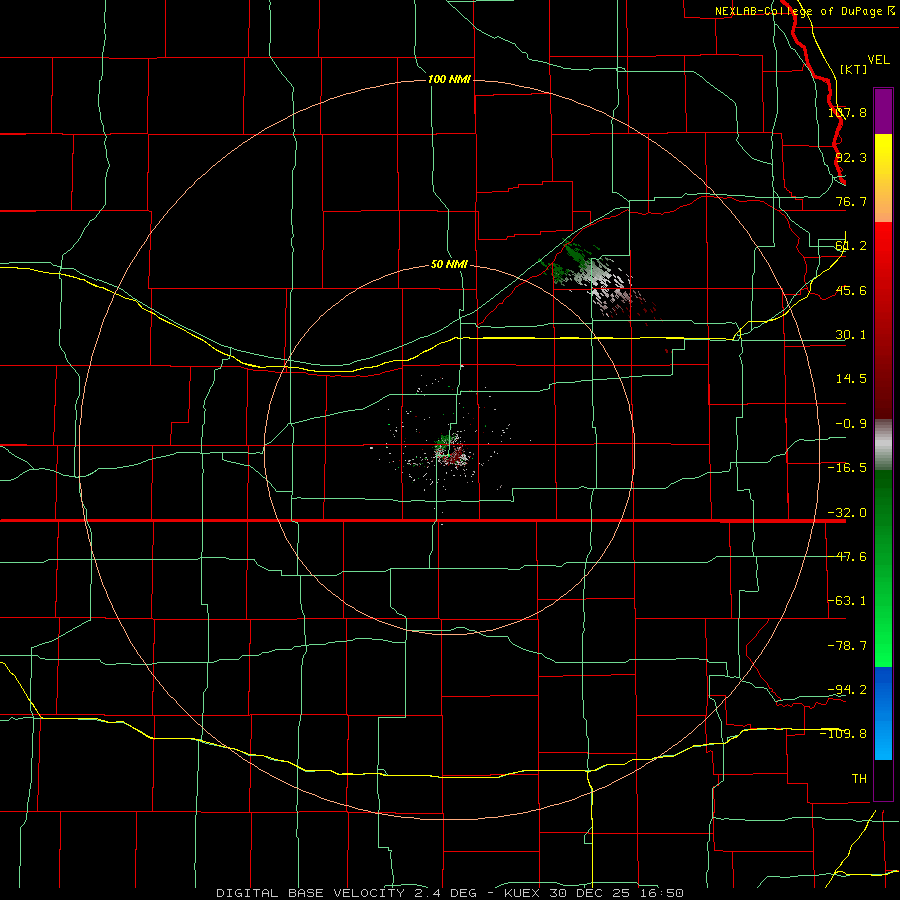
Task: Click the 76.7 velocity scale value
Action: tap(851, 201)
